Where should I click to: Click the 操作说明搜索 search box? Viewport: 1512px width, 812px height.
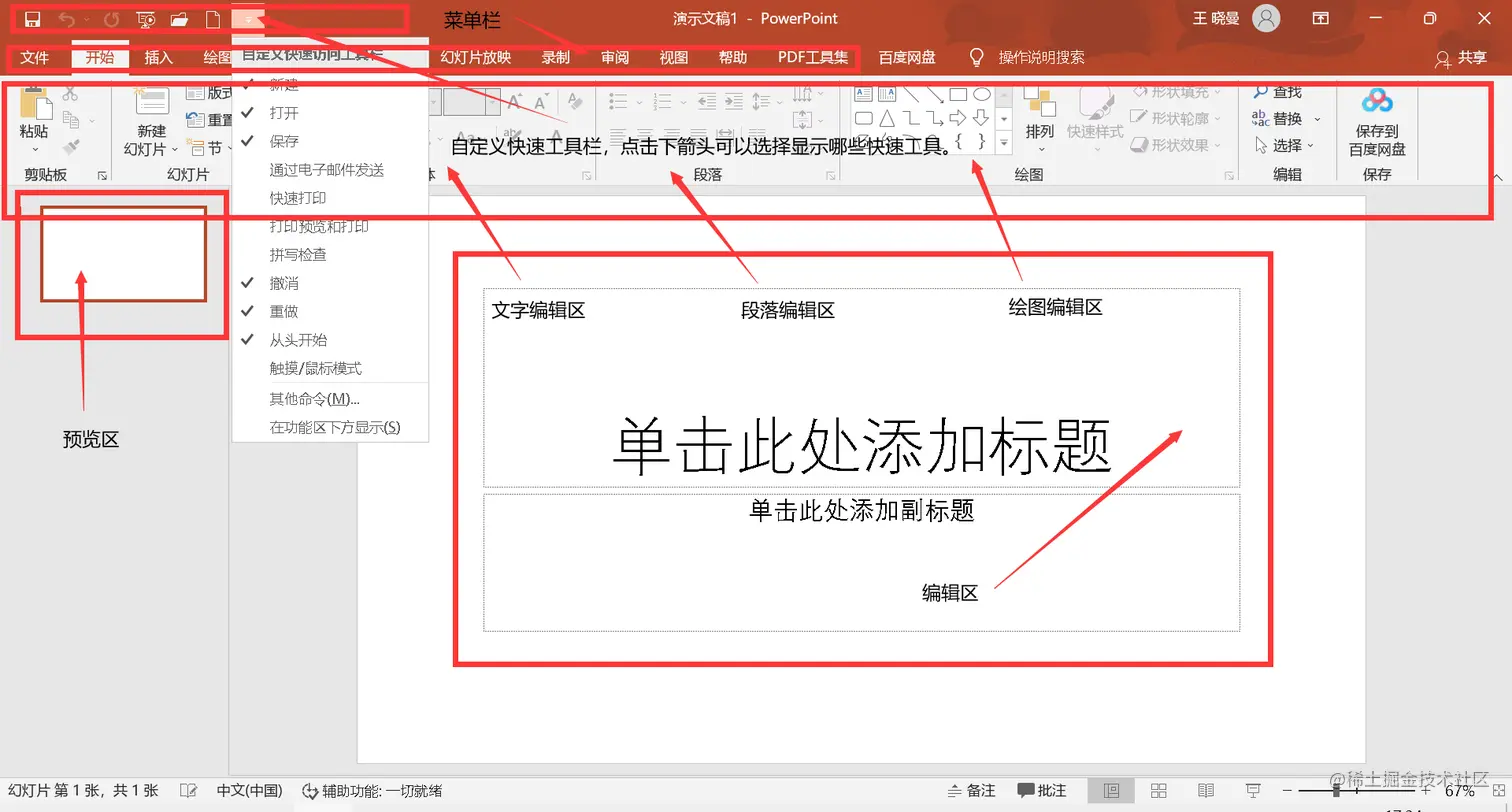(x=1041, y=57)
